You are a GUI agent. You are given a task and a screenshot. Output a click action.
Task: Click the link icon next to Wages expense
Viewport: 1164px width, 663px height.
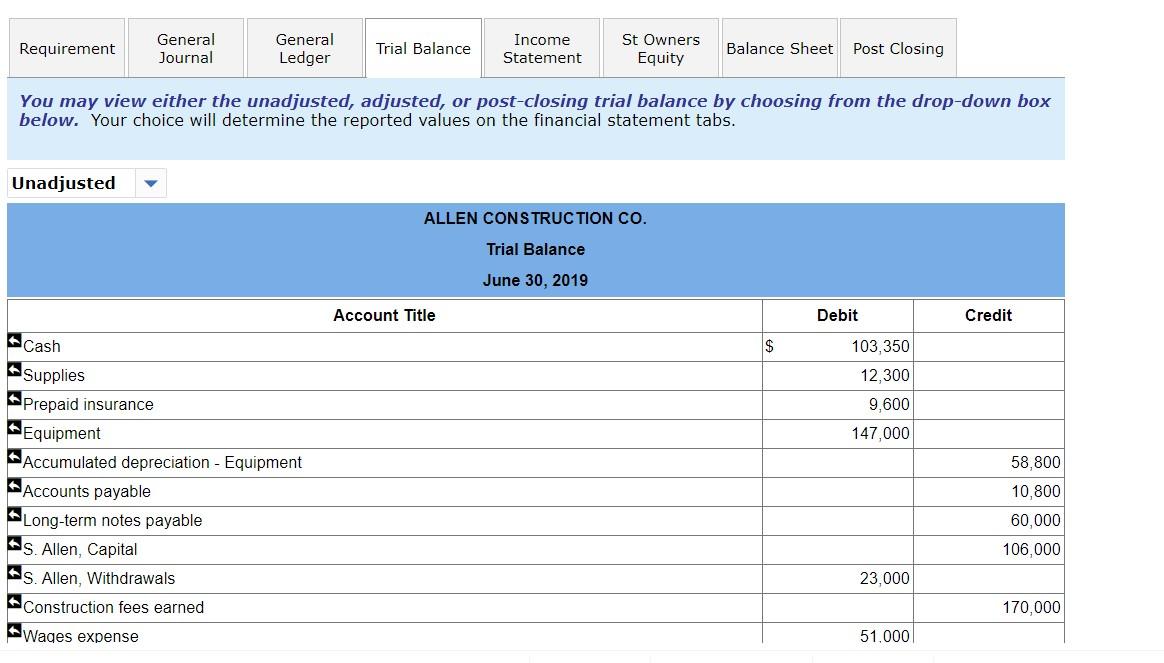click(x=14, y=630)
